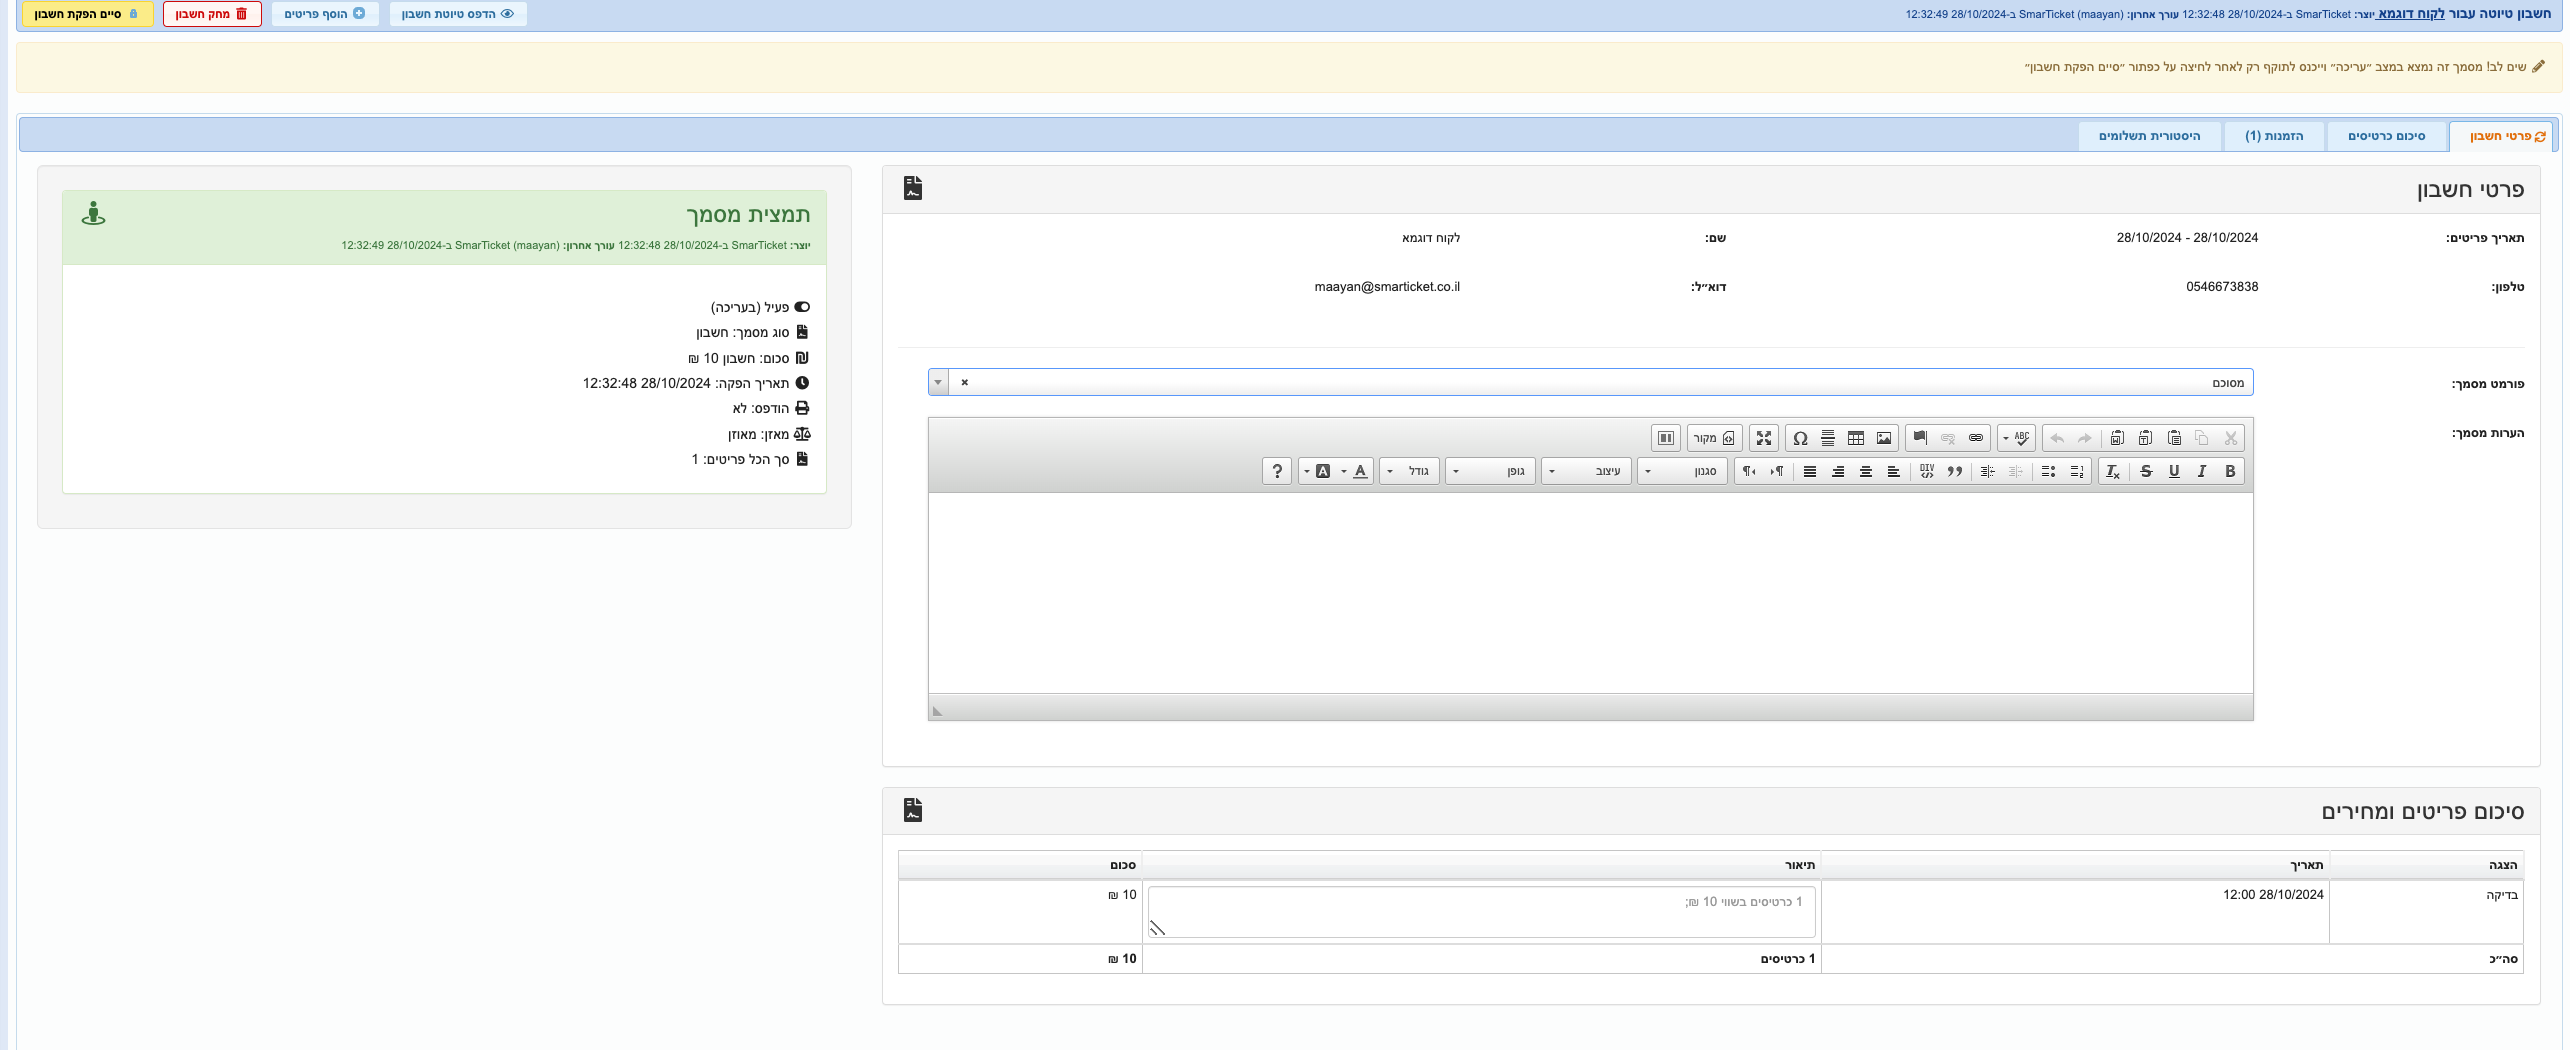Open the editor help question mark
The width and height of the screenshot is (2570, 1050).
pos(1277,471)
